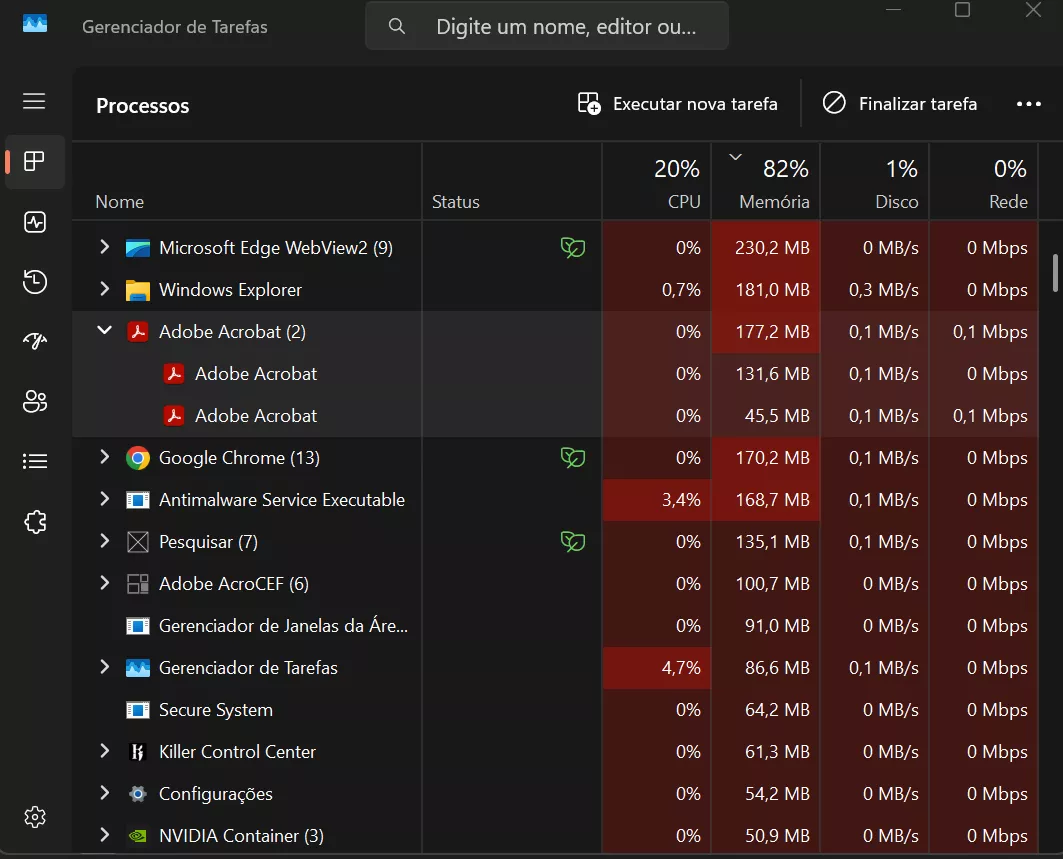The image size is (1063, 859).
Task: Collapse the Adobe Acrobat process group
Action: pos(104,331)
